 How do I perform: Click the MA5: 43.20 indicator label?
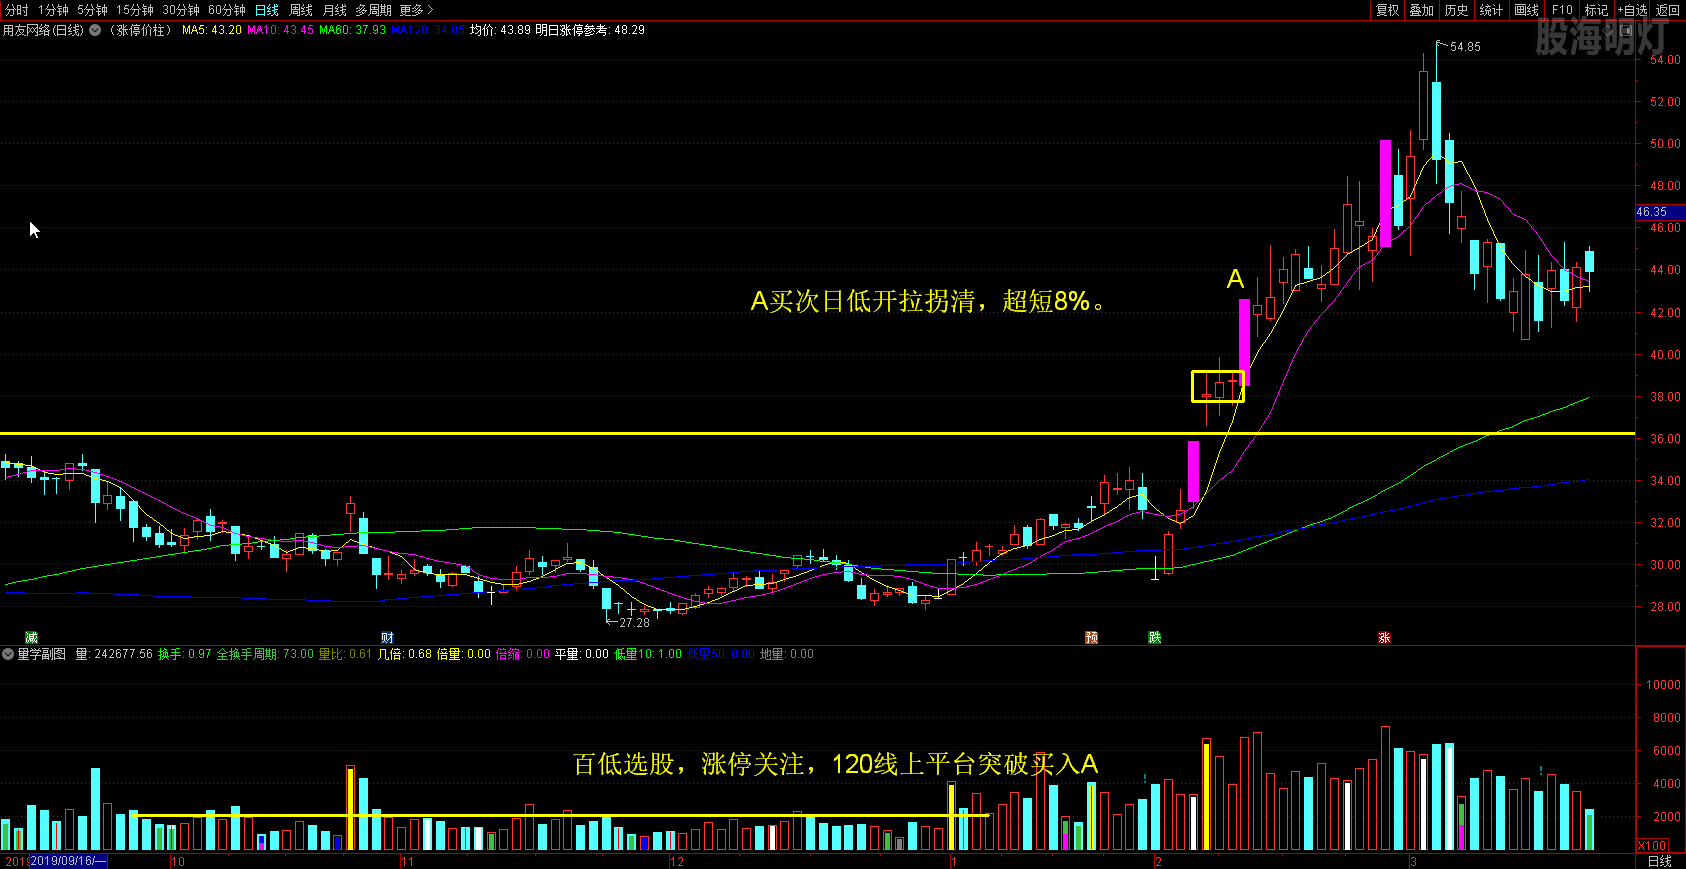(x=211, y=30)
